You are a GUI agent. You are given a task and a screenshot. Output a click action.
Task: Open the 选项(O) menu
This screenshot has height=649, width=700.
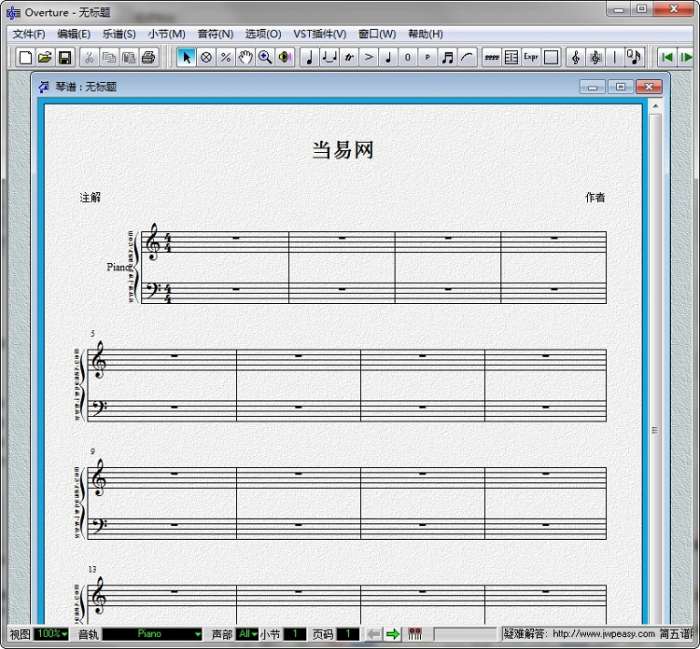(x=263, y=34)
